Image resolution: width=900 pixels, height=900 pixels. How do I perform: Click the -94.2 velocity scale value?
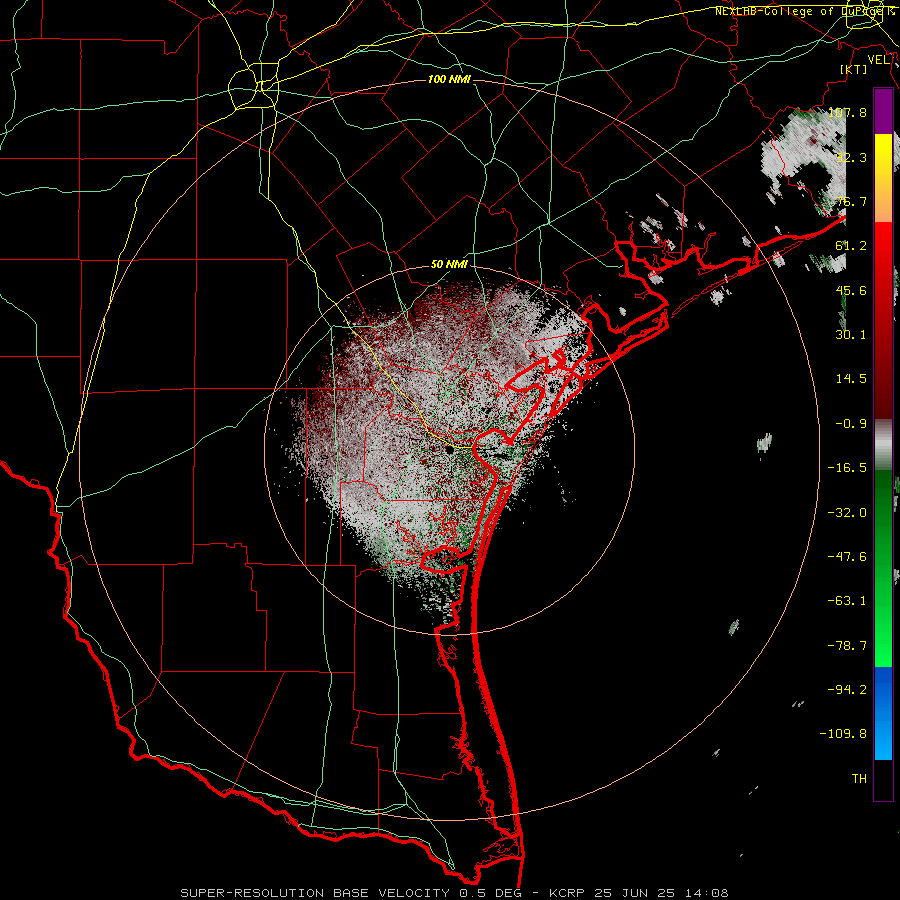[x=847, y=689]
